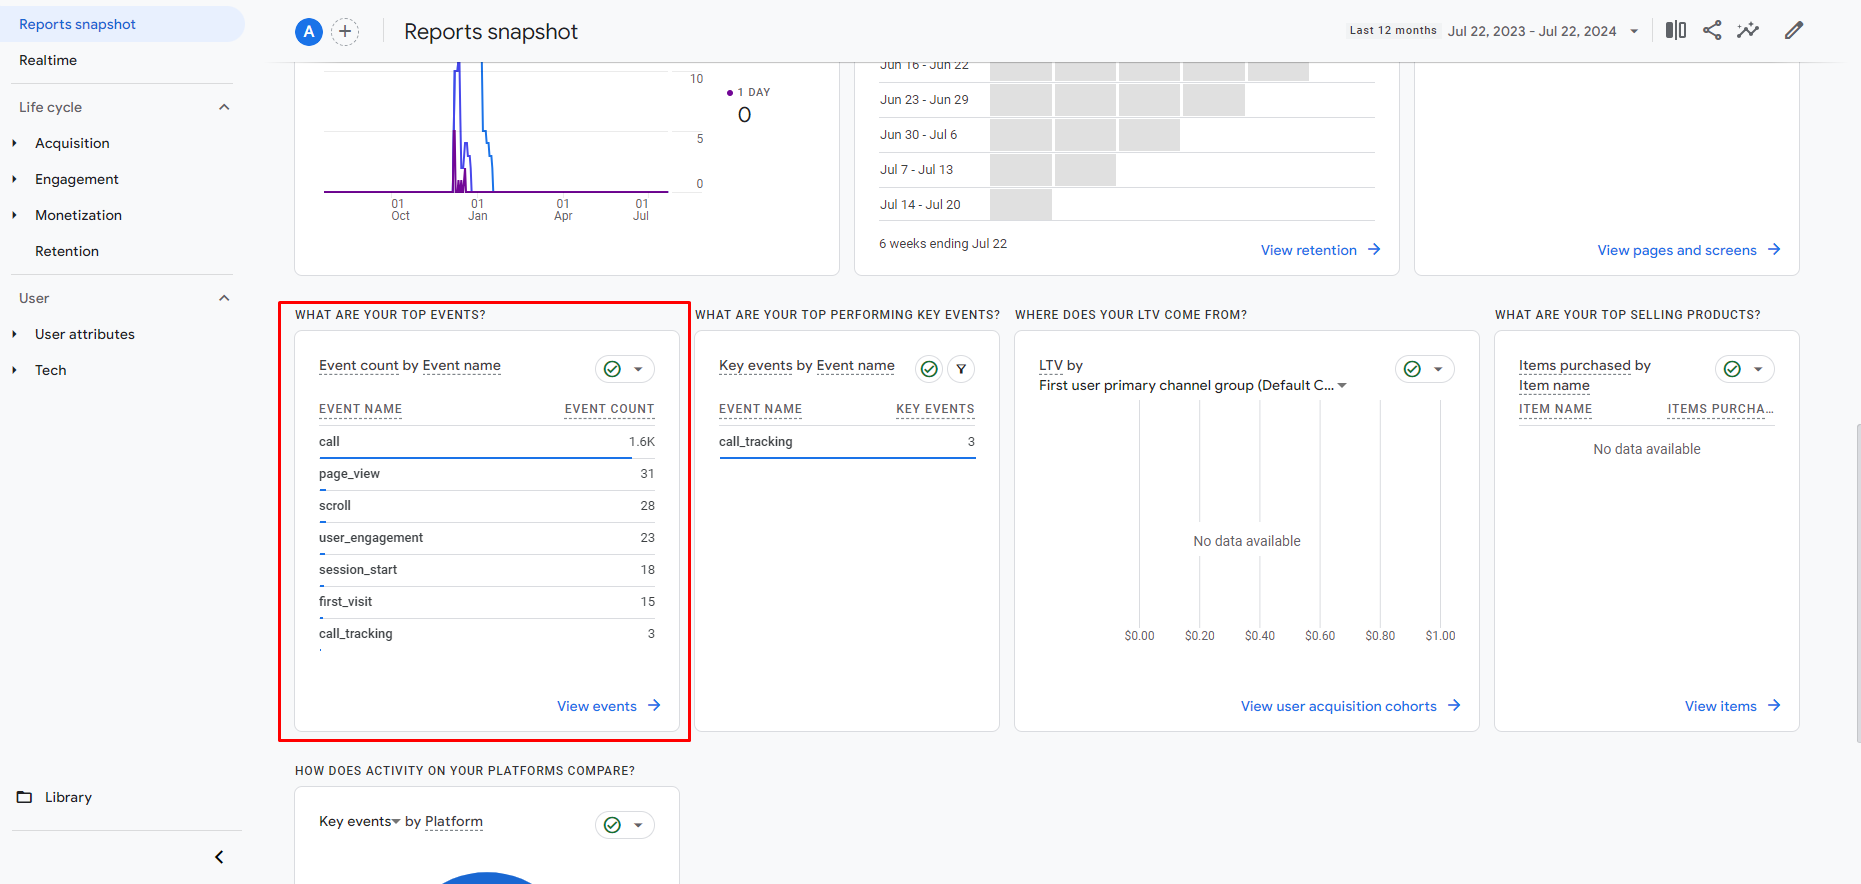Add a comparison with plus icon
Screen dimensions: 1861x884
click(345, 32)
